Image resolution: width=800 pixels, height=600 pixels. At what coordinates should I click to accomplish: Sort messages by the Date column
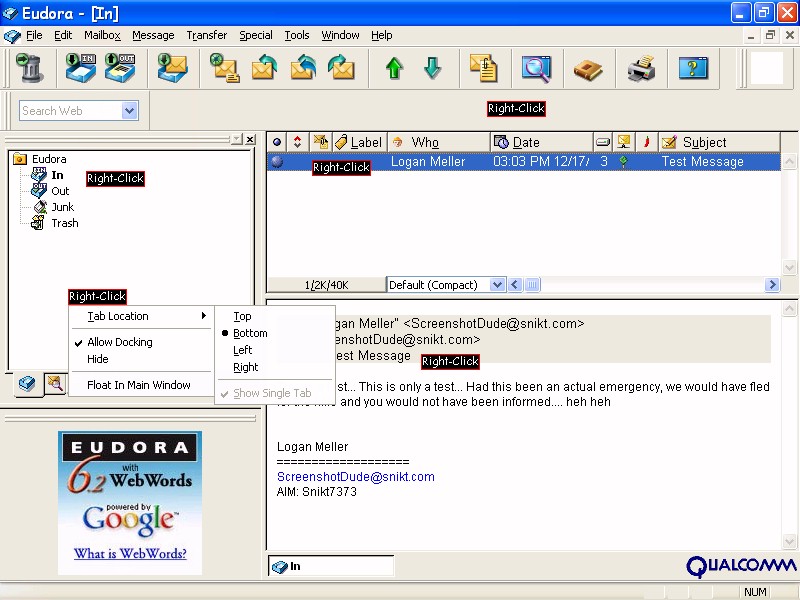pyautogui.click(x=542, y=142)
